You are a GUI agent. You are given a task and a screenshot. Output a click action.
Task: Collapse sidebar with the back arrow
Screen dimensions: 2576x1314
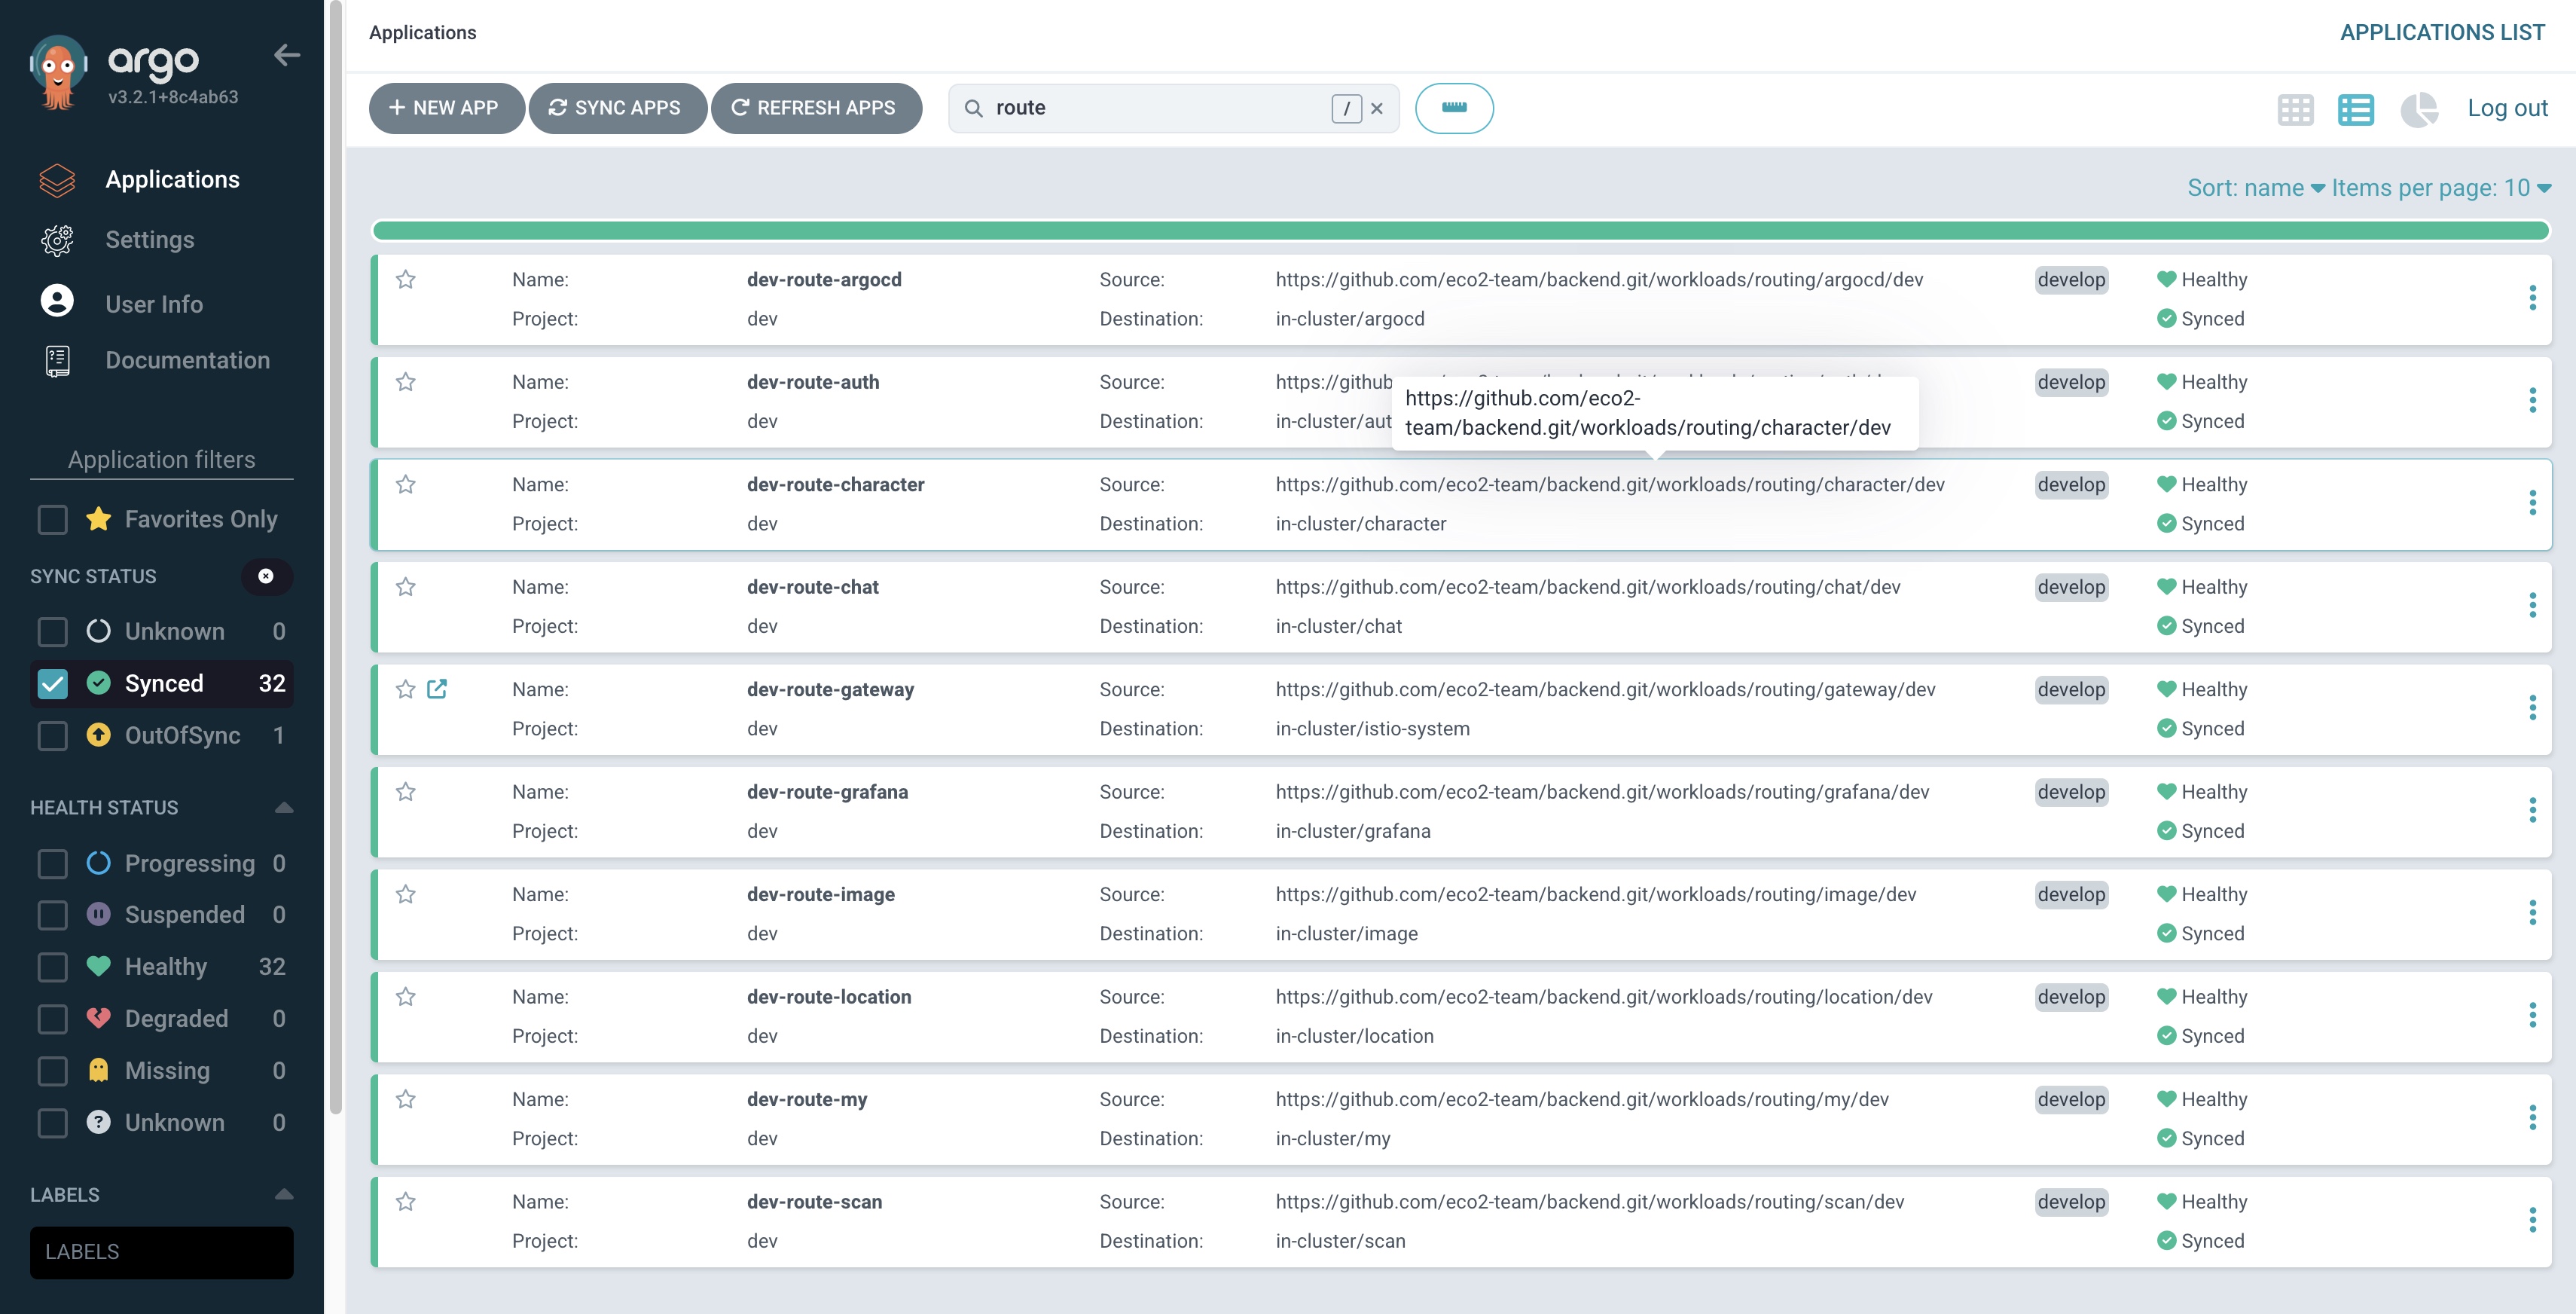[287, 55]
